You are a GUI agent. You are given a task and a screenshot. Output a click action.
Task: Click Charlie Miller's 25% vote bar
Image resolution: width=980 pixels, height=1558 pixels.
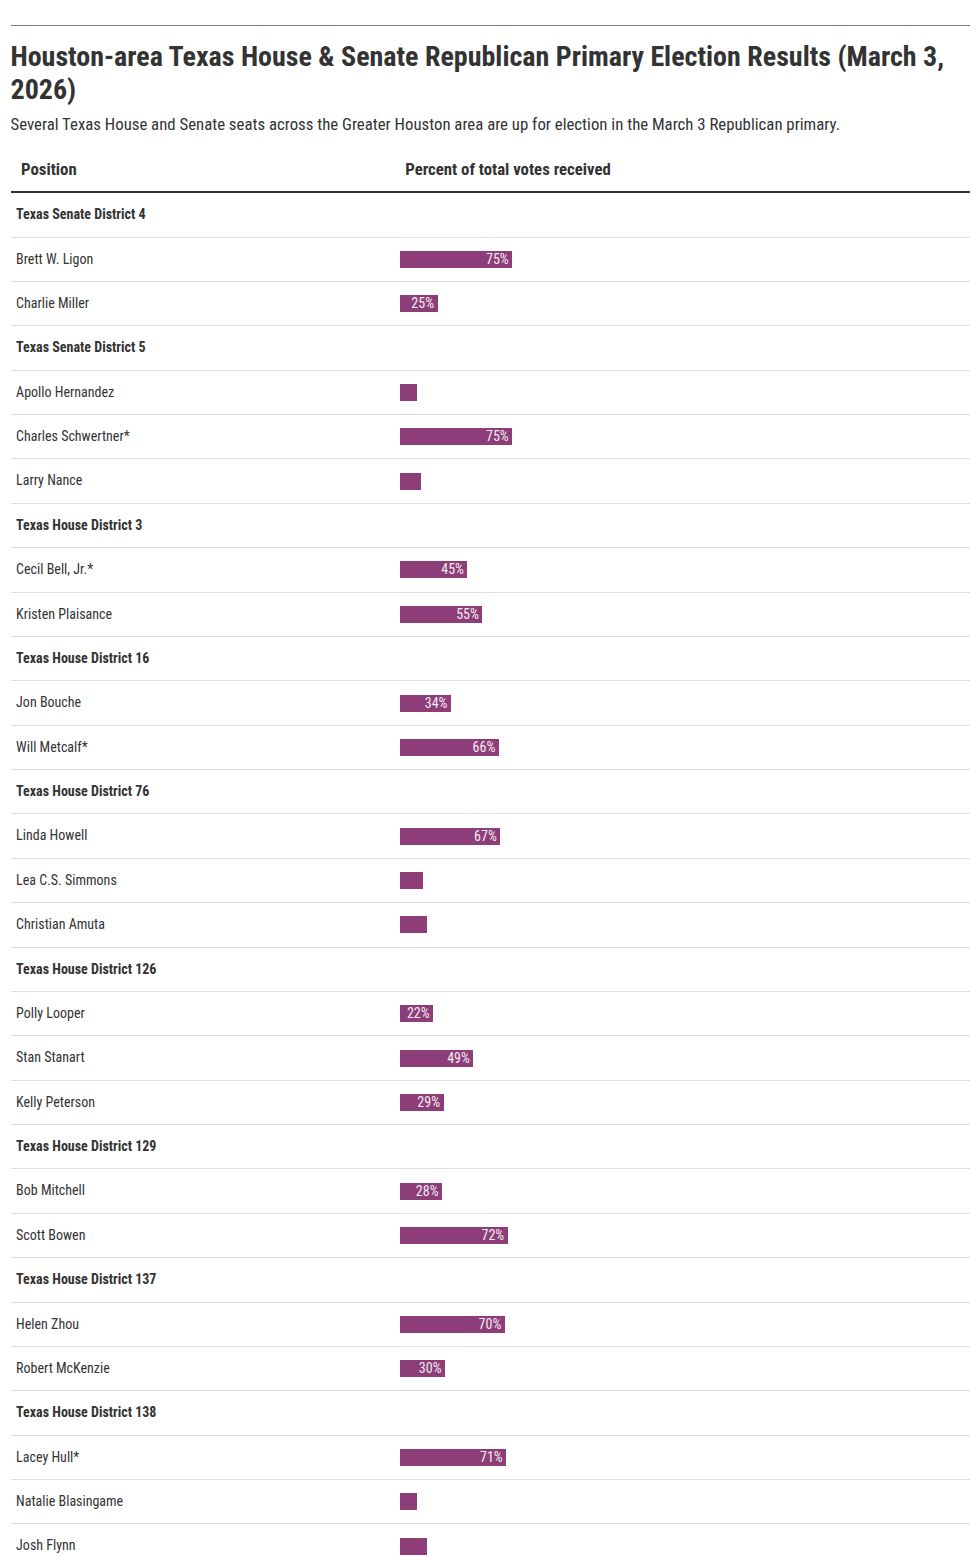[418, 304]
